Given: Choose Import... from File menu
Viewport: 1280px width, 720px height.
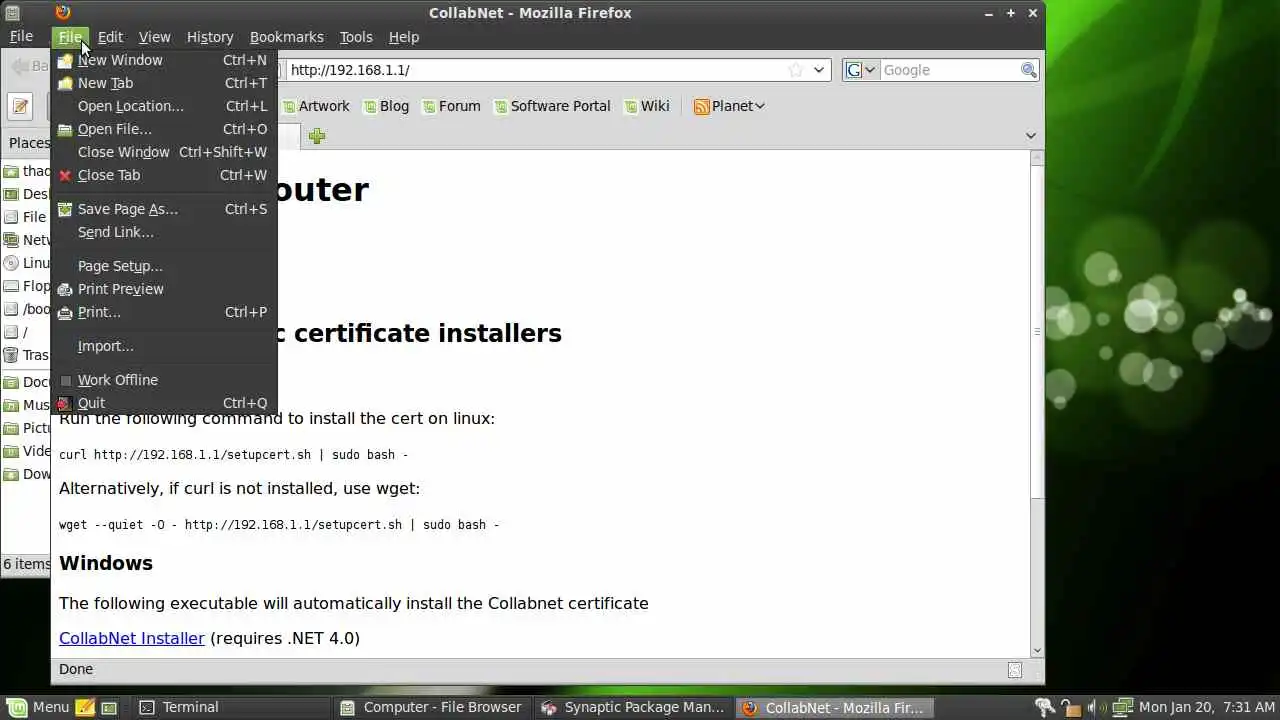Looking at the screenshot, I should [164, 346].
